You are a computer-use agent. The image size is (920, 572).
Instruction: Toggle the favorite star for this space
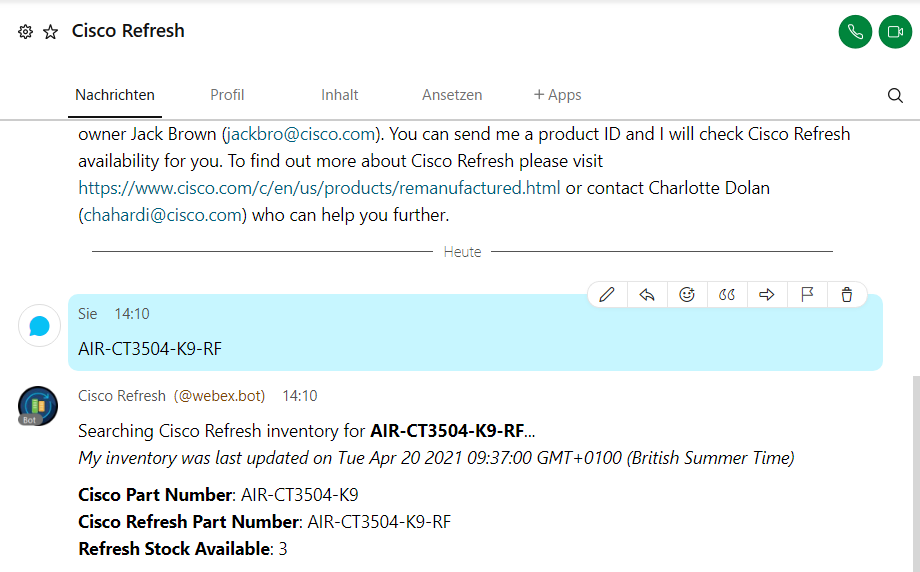click(x=51, y=32)
